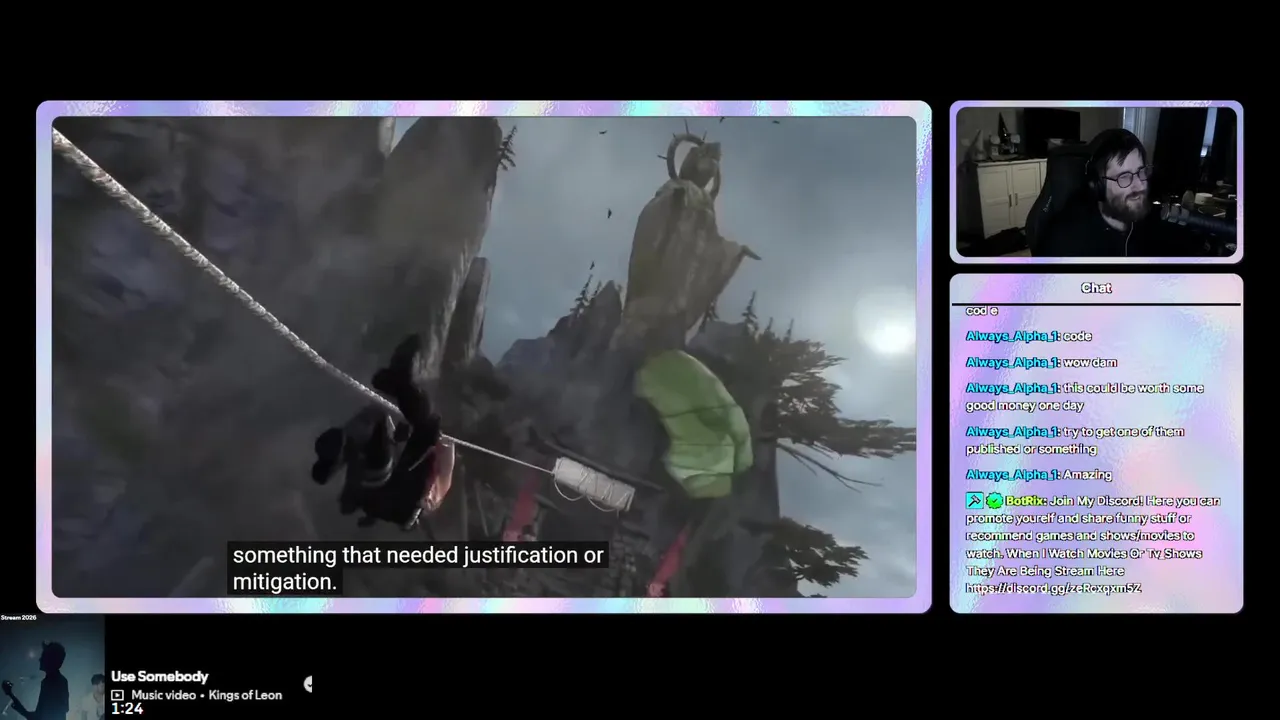This screenshot has width=1280, height=720.
Task: Click the chat message 'wow dam'
Action: pyautogui.click(x=1090, y=362)
